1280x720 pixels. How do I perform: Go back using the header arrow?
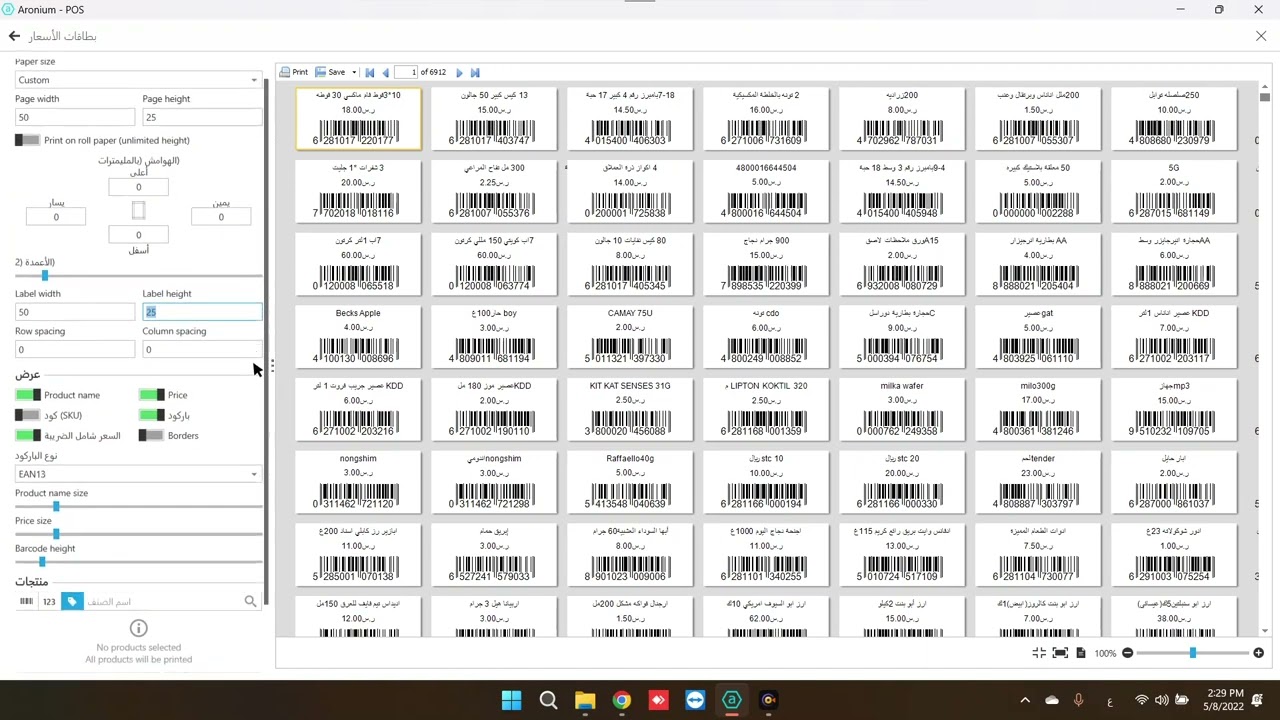[14, 36]
